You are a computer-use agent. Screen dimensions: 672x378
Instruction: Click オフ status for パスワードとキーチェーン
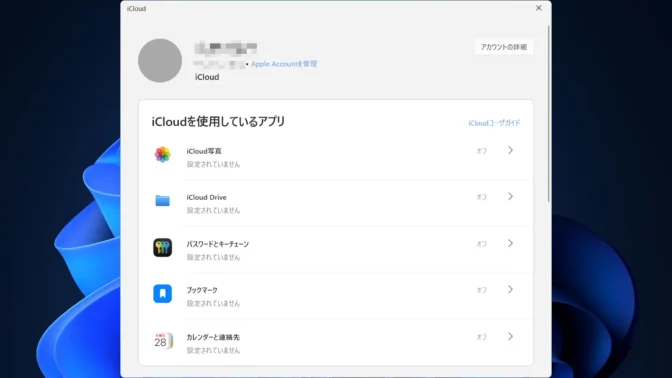click(481, 244)
